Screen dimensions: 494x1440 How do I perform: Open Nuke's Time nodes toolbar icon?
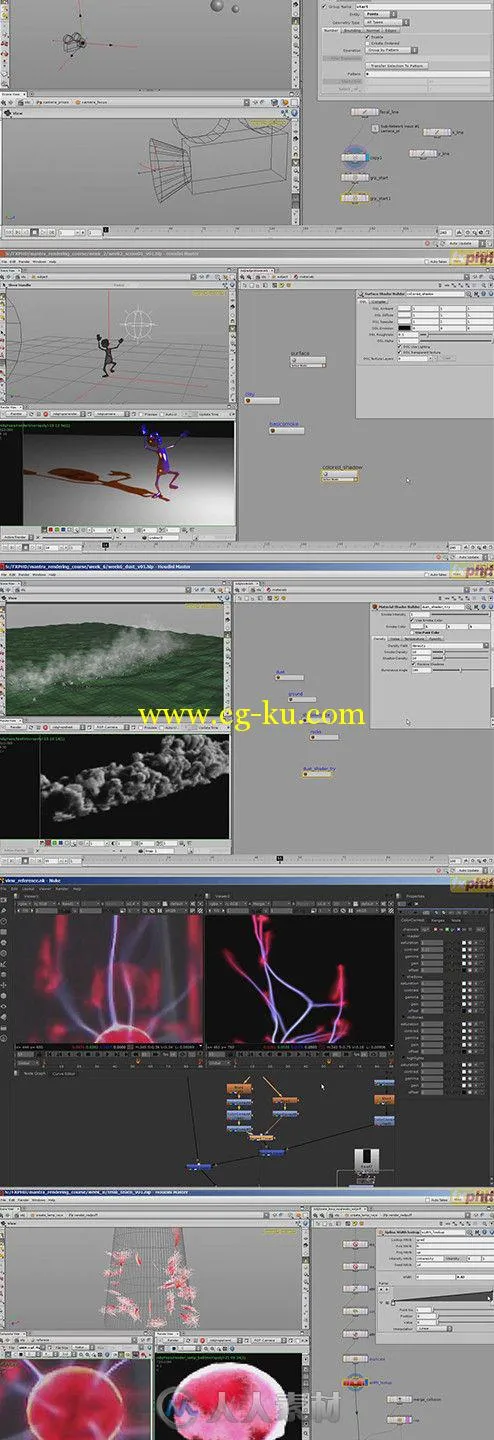coord(4,921)
